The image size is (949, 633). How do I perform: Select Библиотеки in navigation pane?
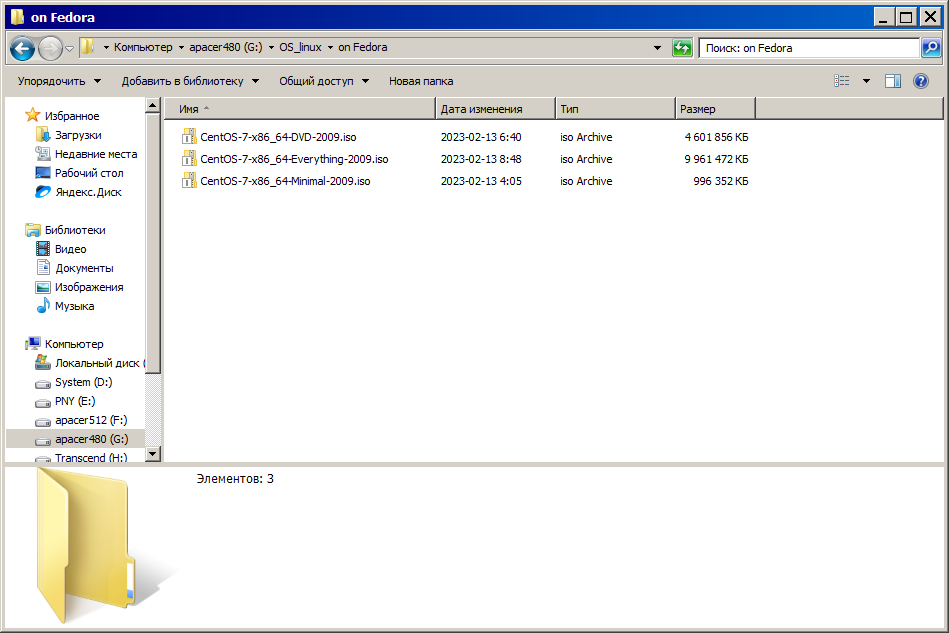pos(74,230)
